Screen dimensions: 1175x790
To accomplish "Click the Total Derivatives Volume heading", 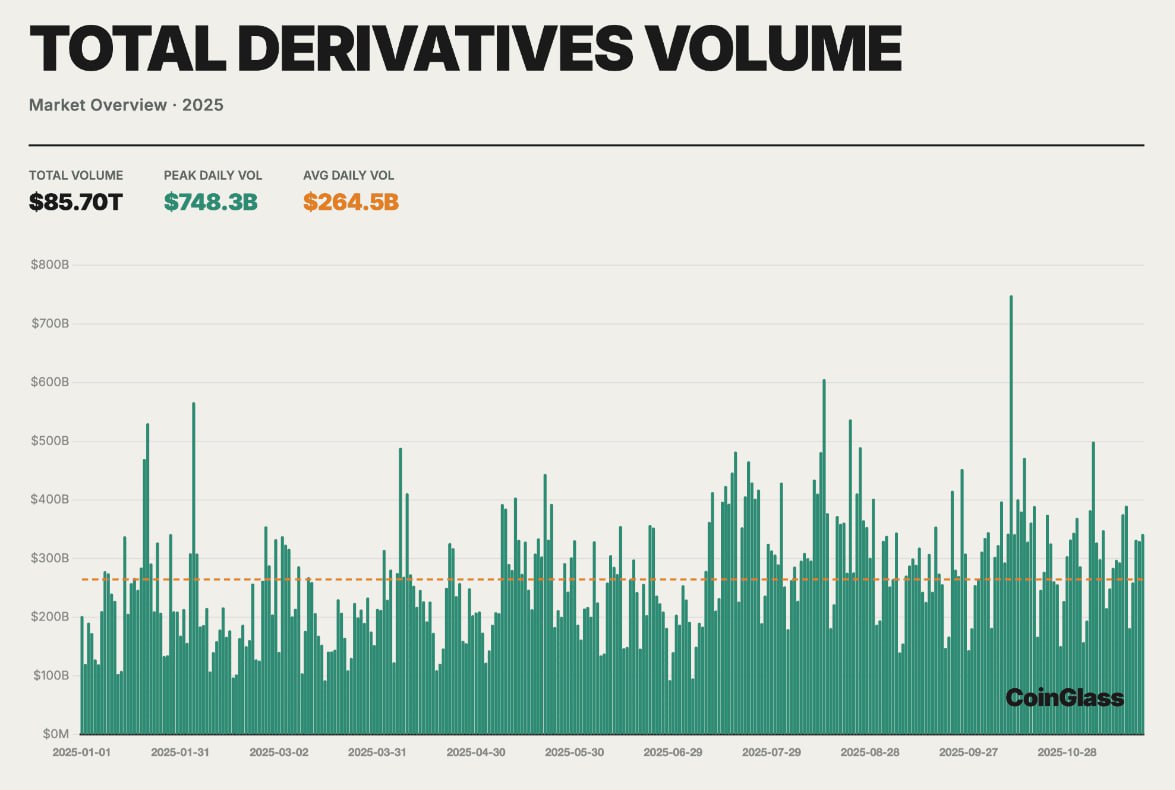I will click(x=465, y=49).
